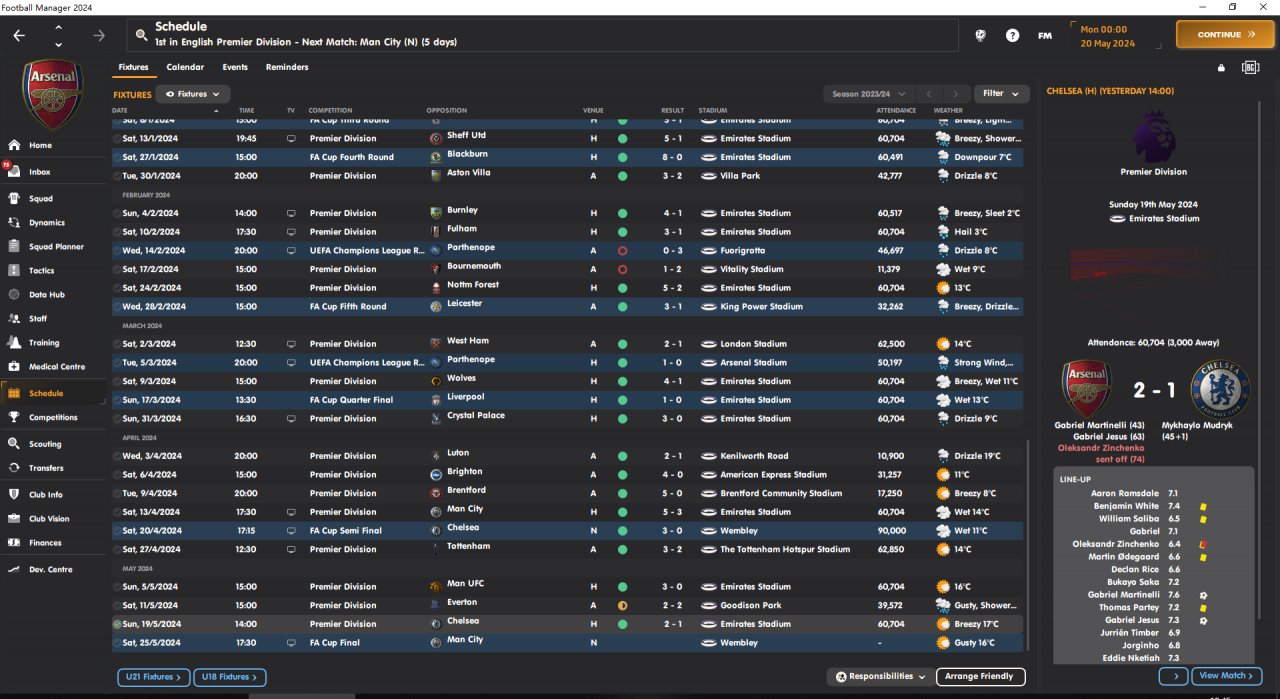Click the fixtures list vertical scrollbar
The height and width of the screenshot is (699, 1280).
1028,545
